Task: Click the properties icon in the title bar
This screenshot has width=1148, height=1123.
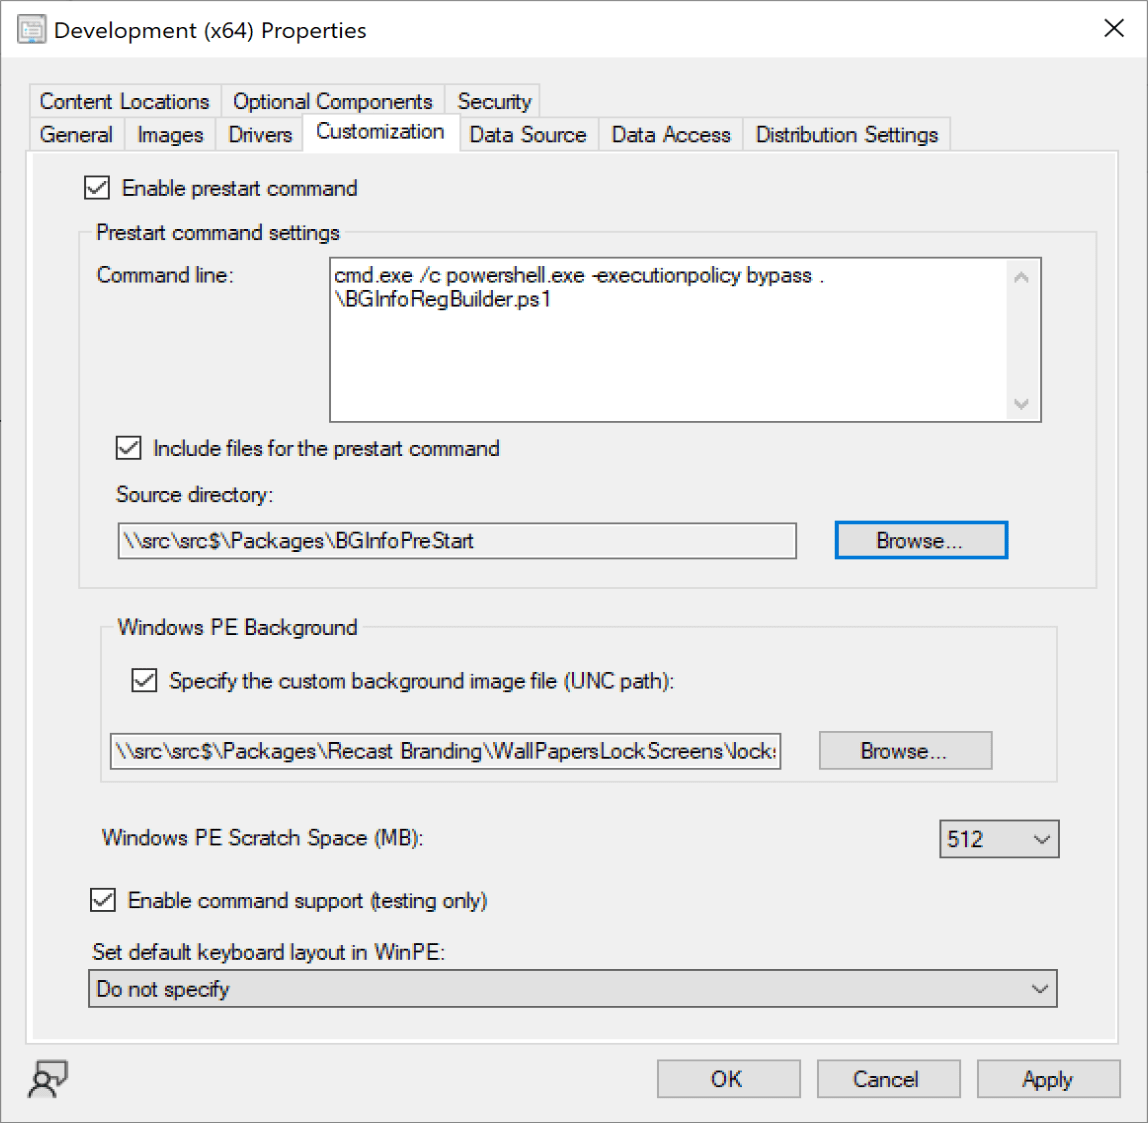Action: click(32, 30)
